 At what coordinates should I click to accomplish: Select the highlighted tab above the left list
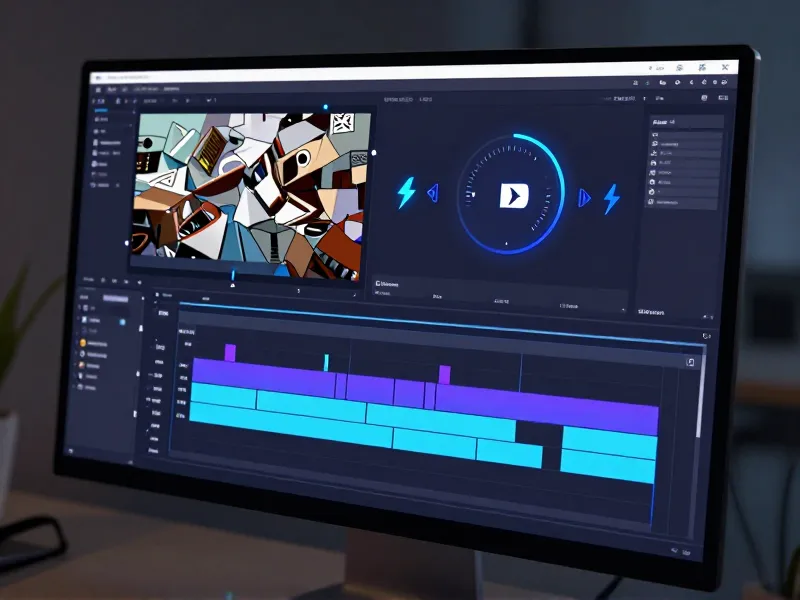(114, 298)
